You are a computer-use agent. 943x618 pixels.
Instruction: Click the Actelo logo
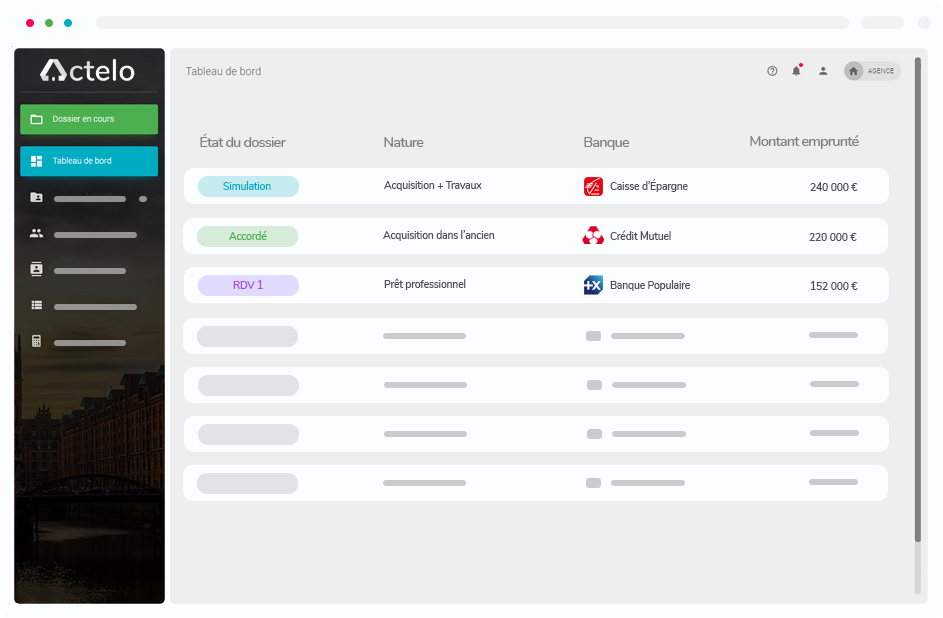tap(88, 70)
